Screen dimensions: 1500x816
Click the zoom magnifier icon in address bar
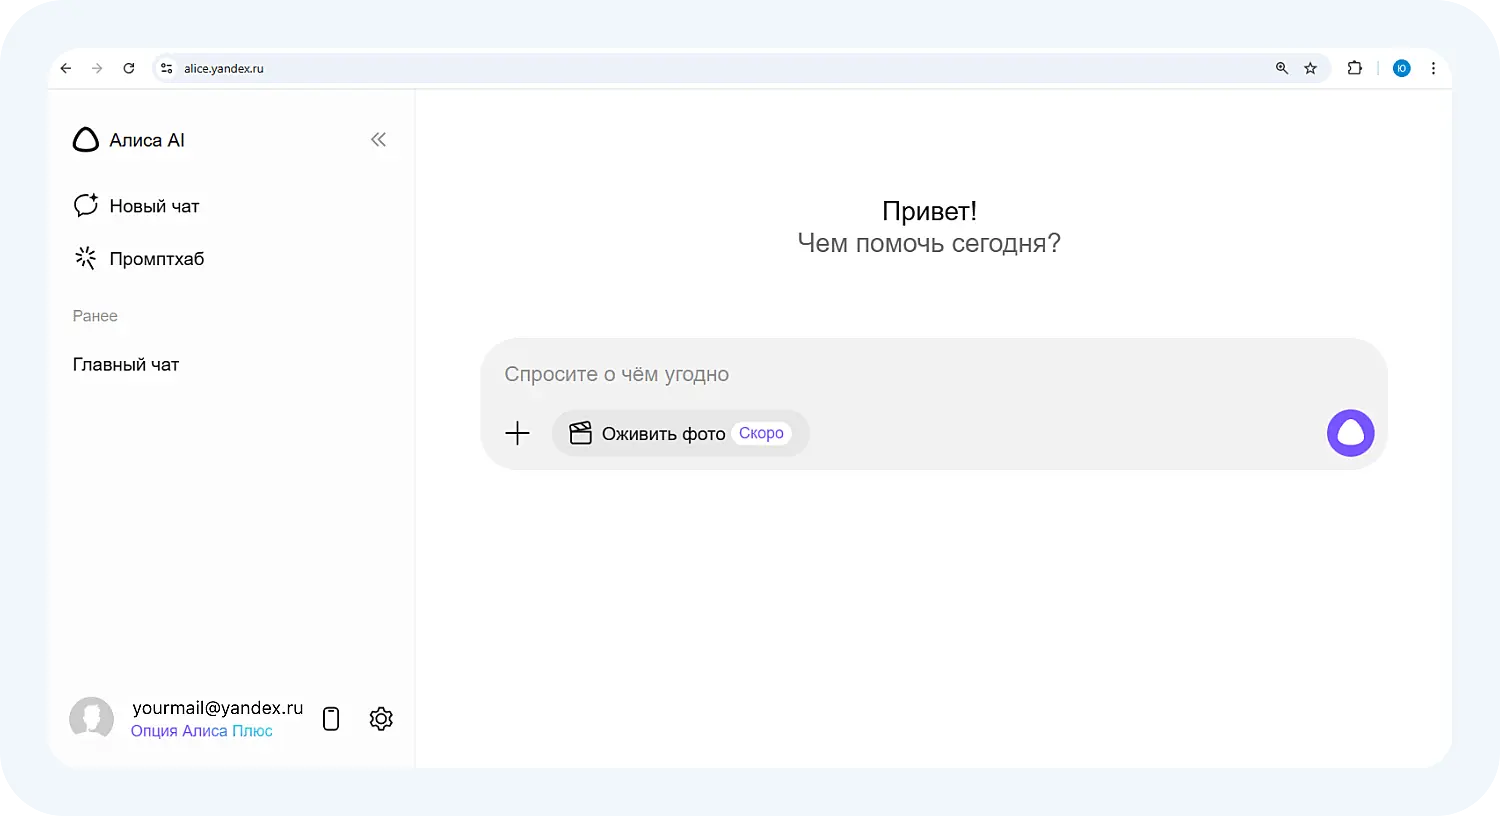click(1282, 68)
